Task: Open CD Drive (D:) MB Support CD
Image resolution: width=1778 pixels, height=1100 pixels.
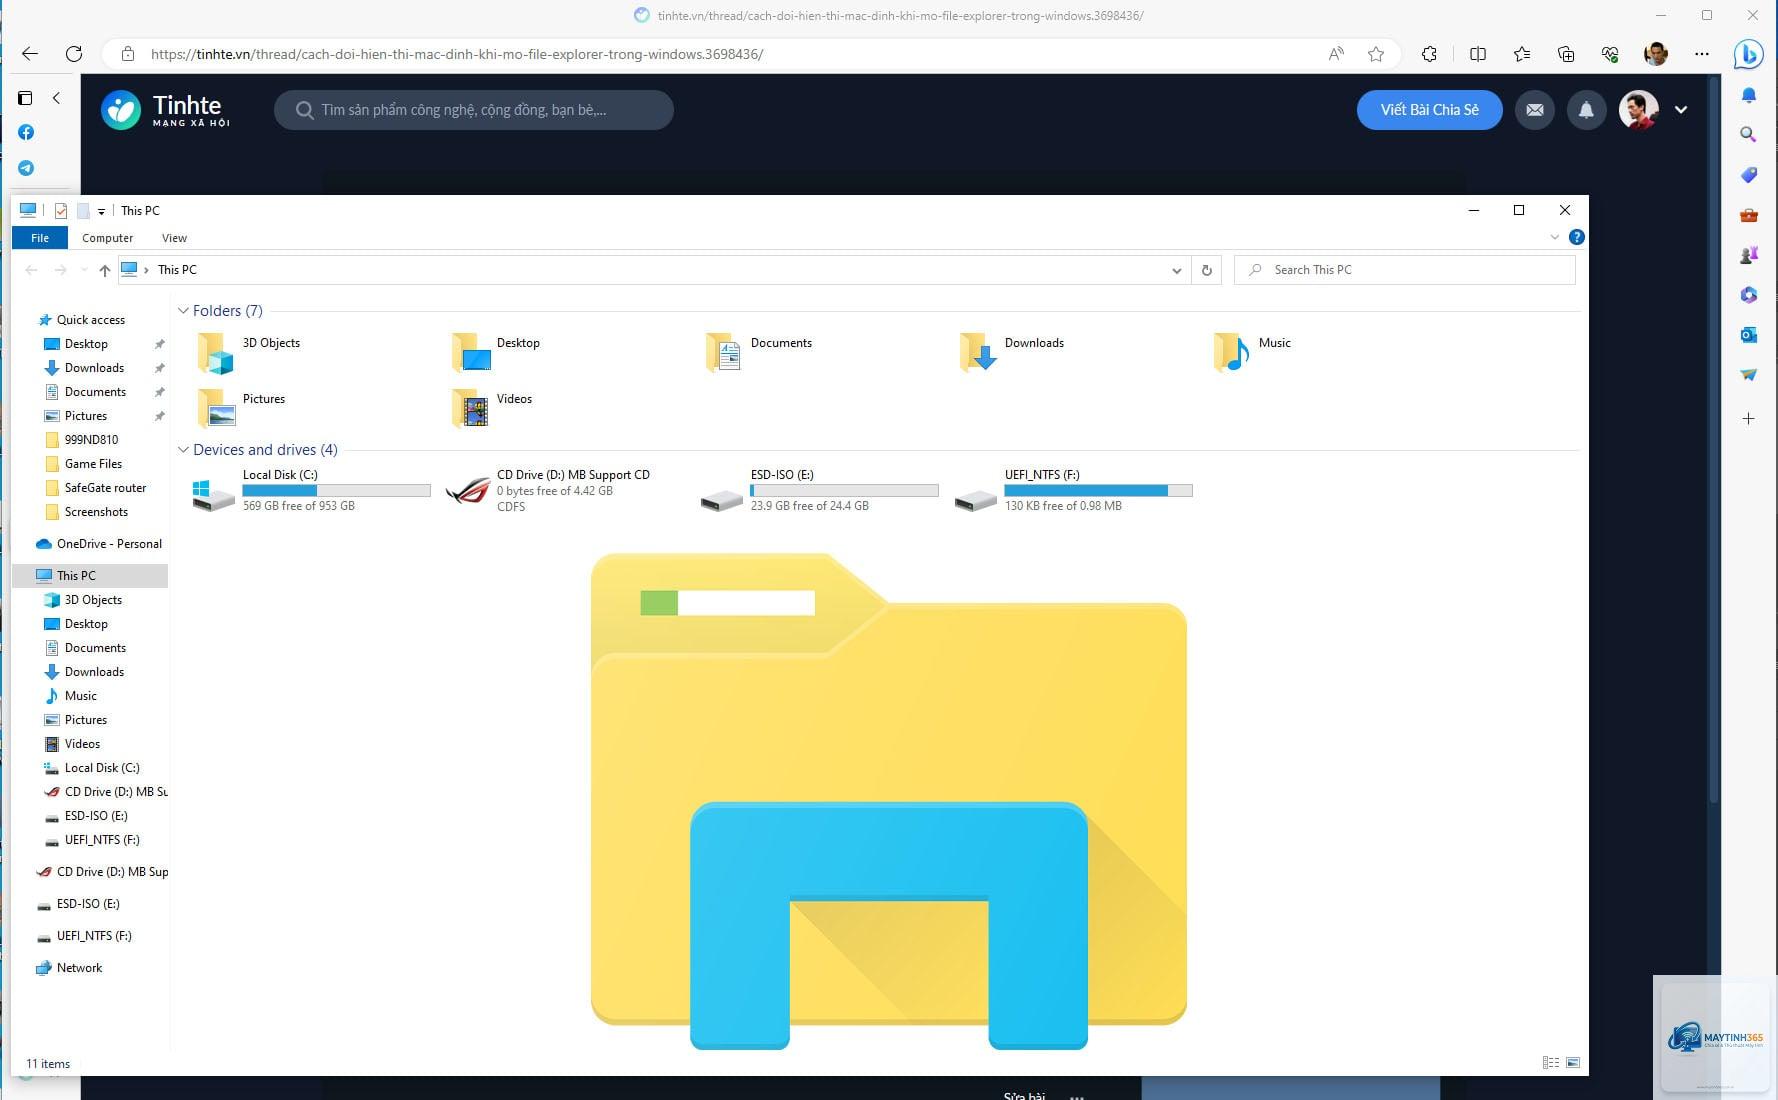Action: [x=548, y=490]
